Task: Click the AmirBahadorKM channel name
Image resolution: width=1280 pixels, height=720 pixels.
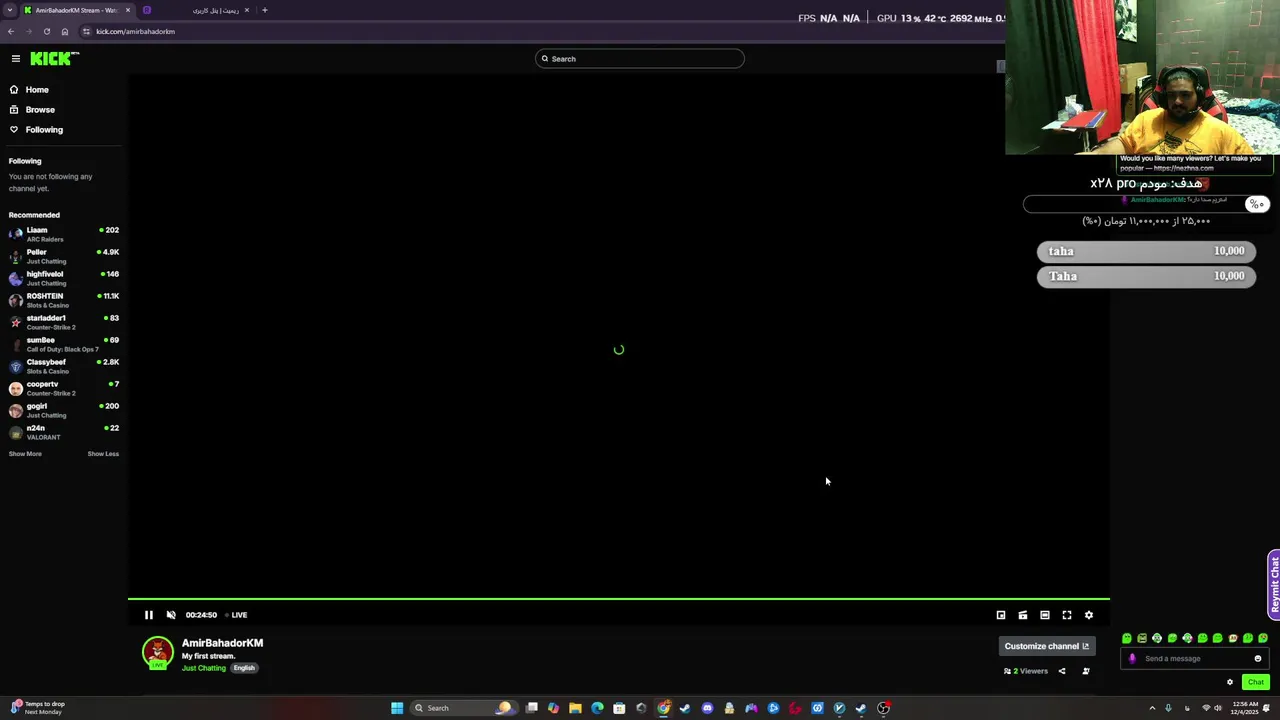Action: (x=222, y=643)
